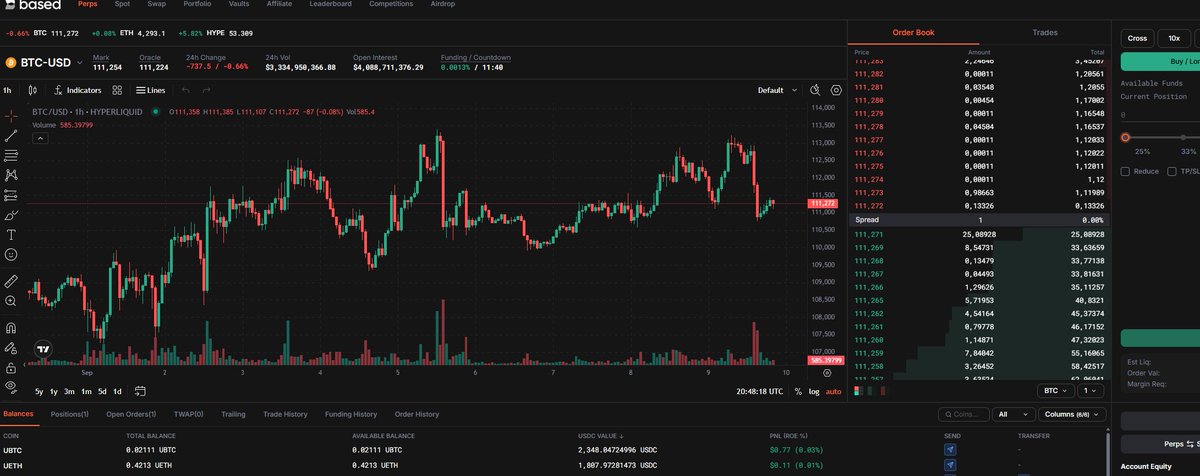The width and height of the screenshot is (1200, 476).
Task: Switch to the Order Book tab
Action: coord(913,32)
